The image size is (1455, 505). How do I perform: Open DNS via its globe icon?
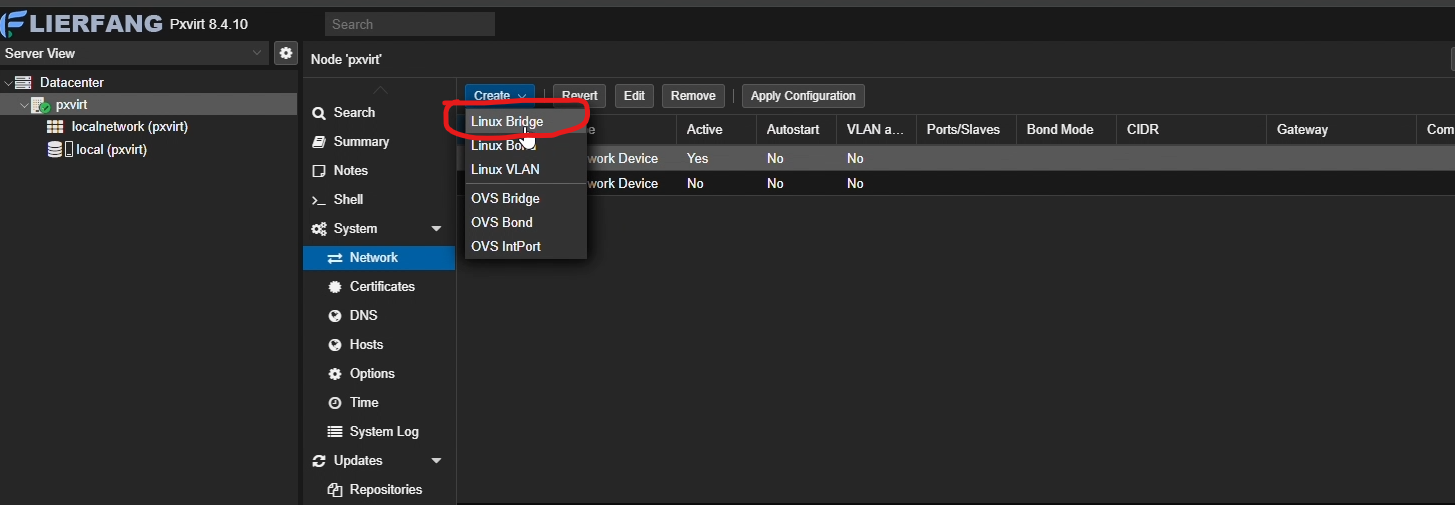pyautogui.click(x=335, y=315)
